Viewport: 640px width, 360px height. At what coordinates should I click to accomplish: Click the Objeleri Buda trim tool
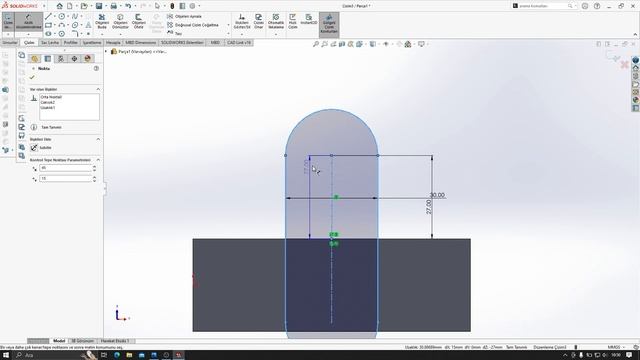pyautogui.click(x=102, y=21)
